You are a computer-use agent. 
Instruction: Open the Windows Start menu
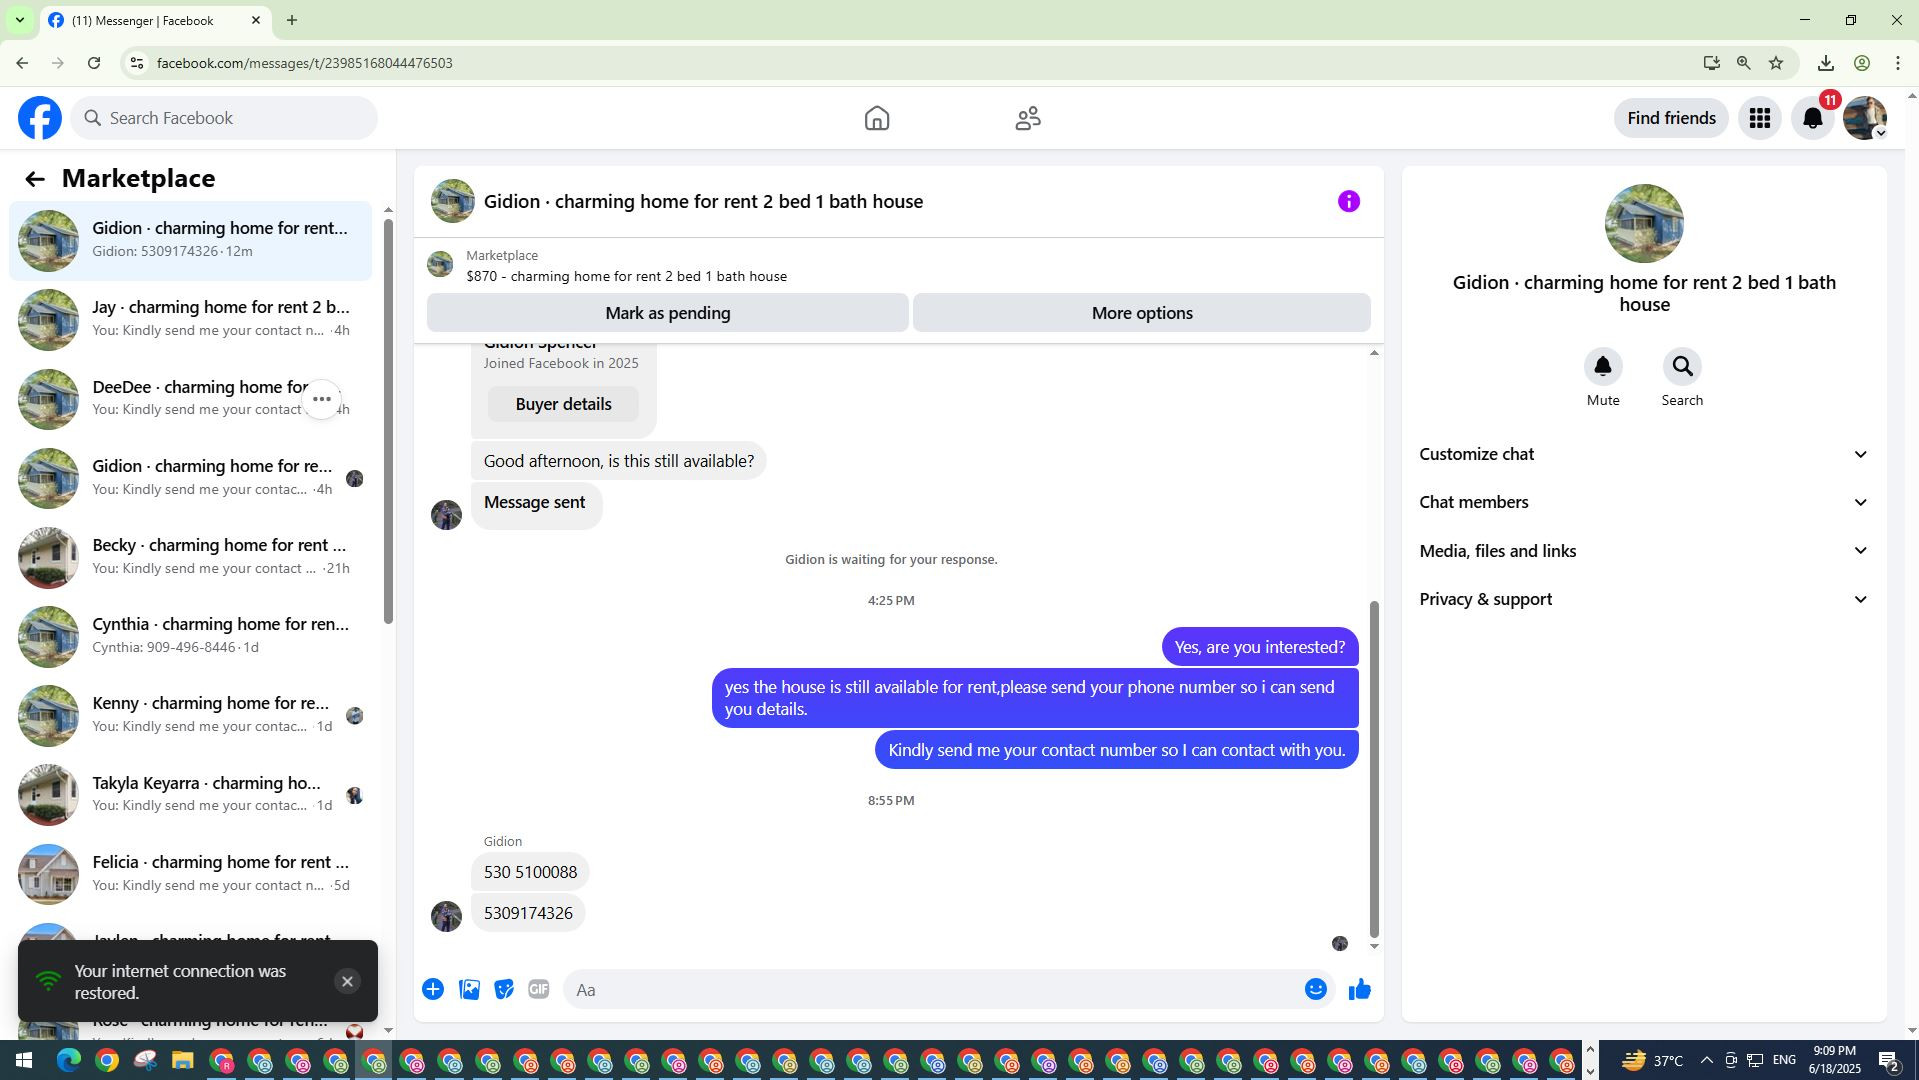pos(24,1061)
